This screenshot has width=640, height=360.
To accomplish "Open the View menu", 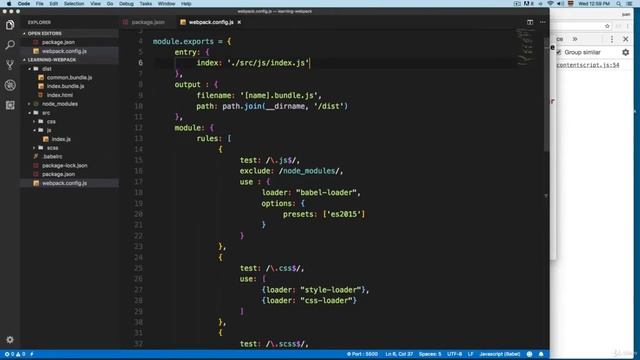I will click(x=96, y=4).
